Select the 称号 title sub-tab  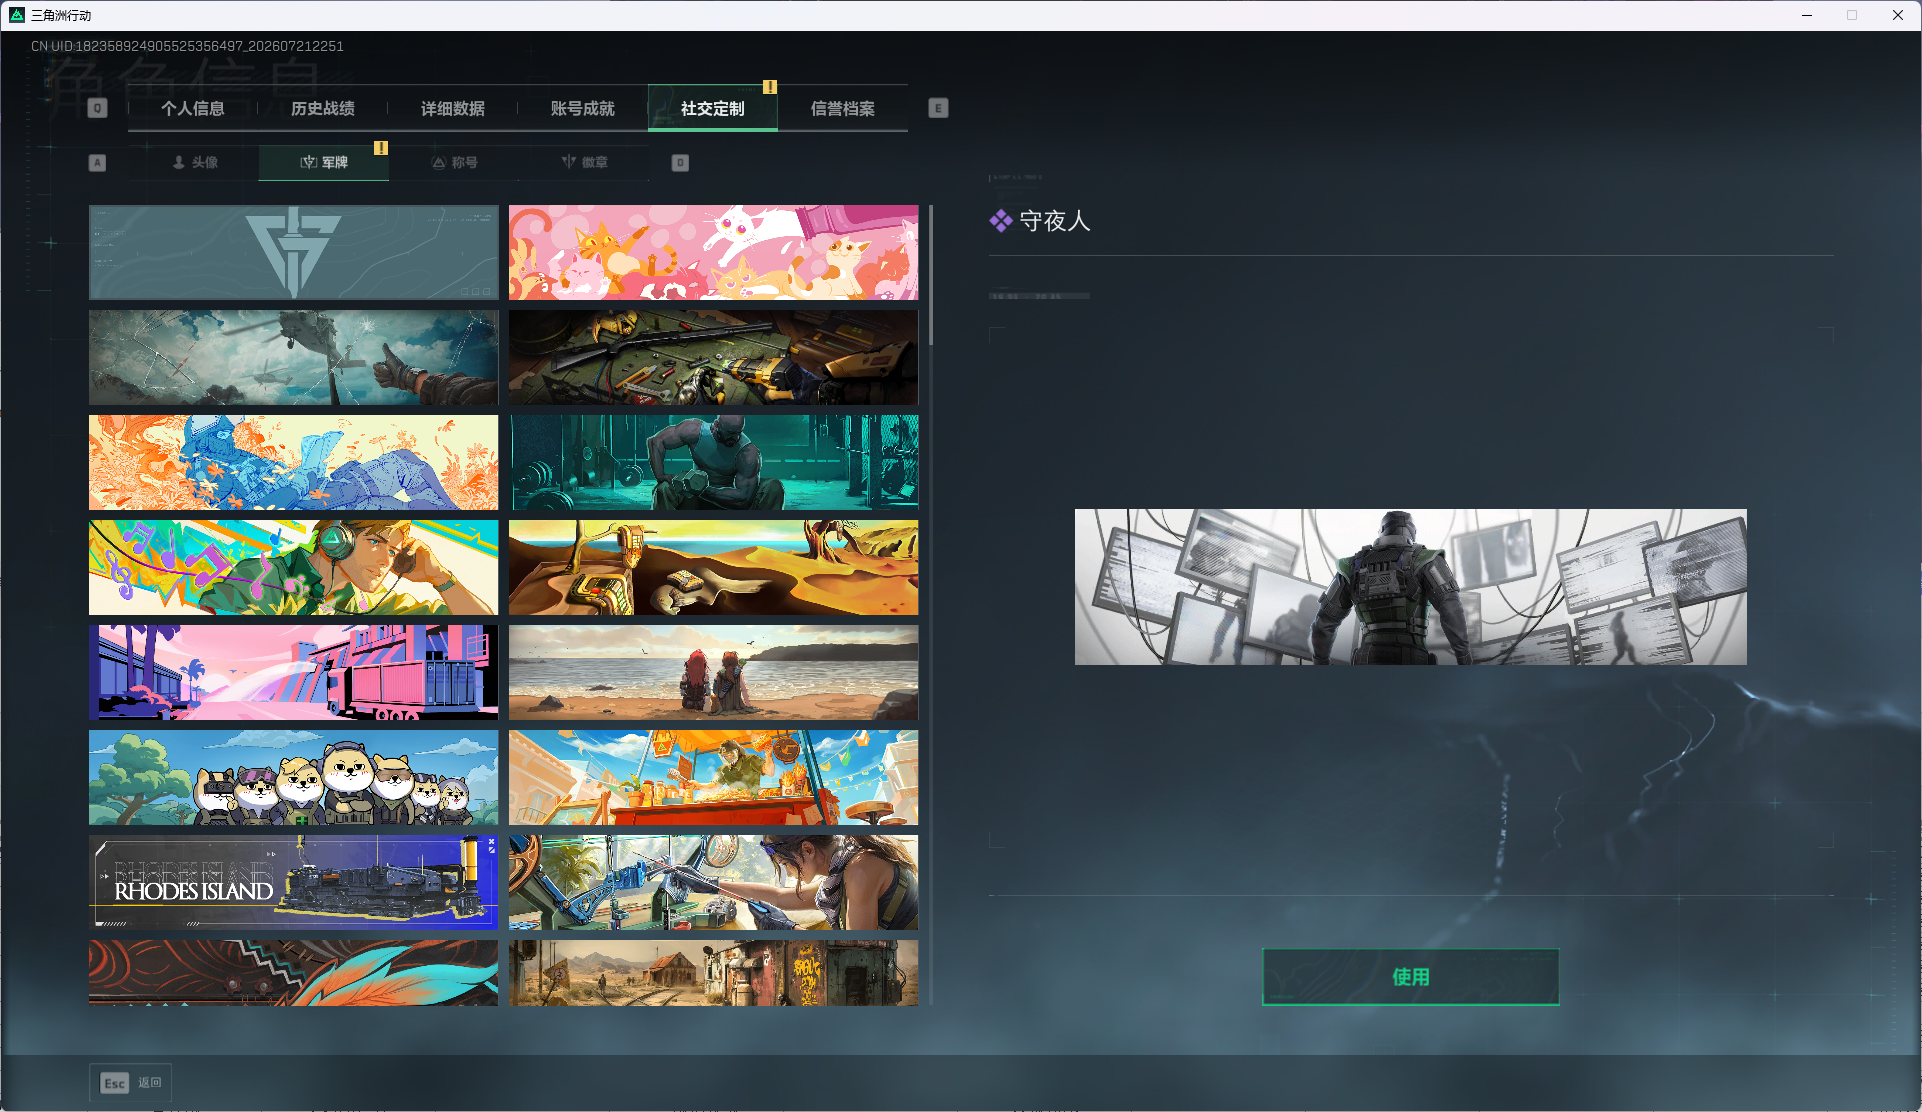(454, 162)
